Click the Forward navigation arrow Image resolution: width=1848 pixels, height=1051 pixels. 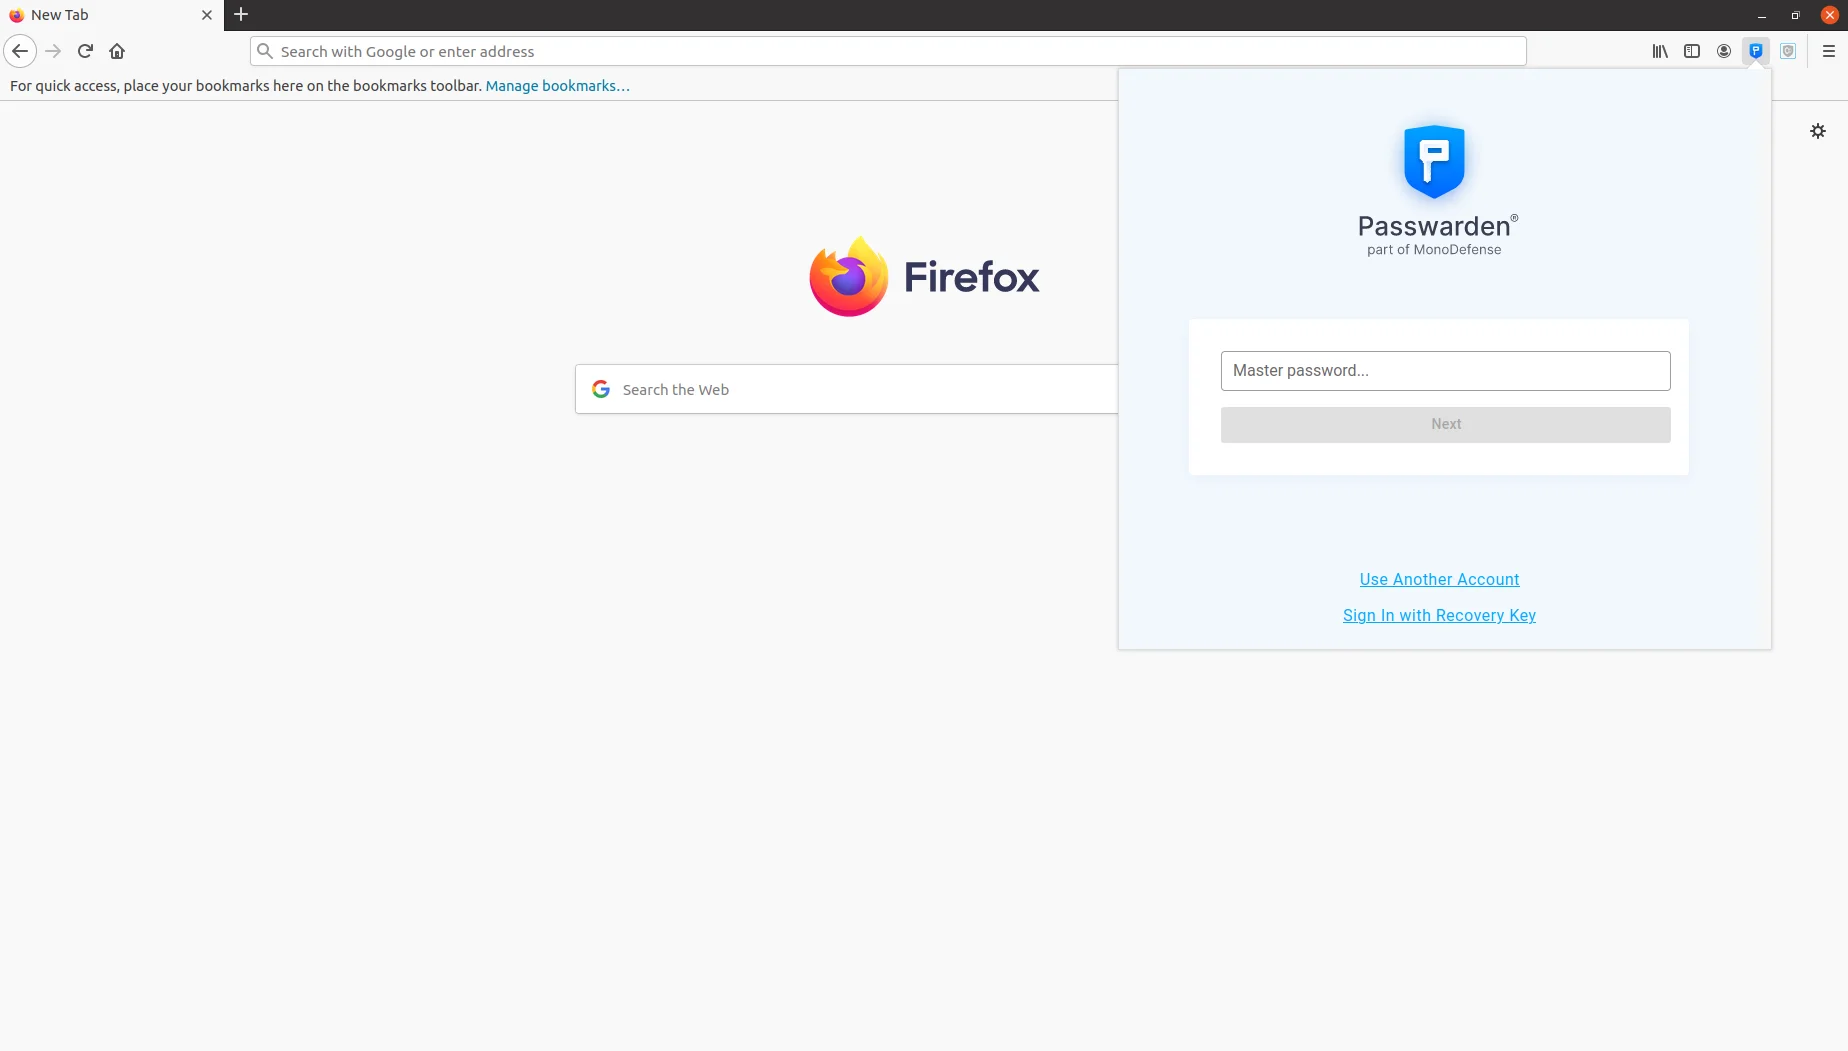(53, 51)
